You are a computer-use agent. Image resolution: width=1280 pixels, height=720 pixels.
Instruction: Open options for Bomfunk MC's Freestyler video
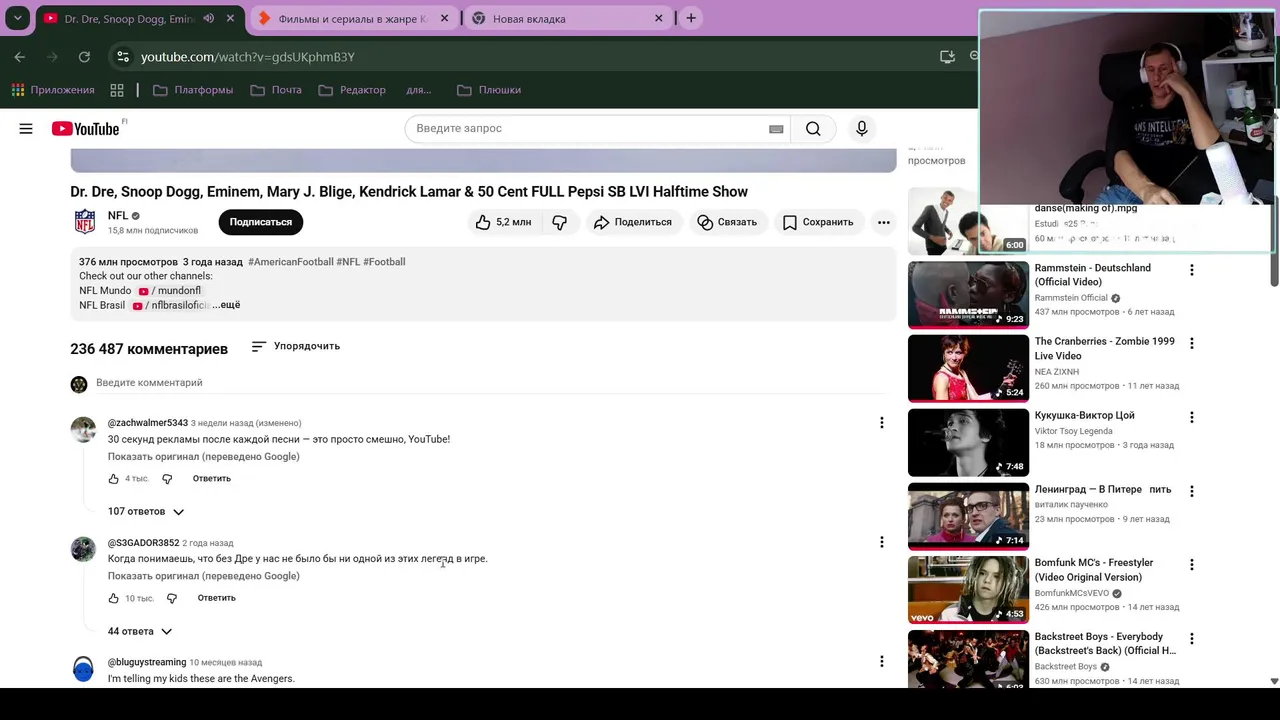tap(1191, 565)
